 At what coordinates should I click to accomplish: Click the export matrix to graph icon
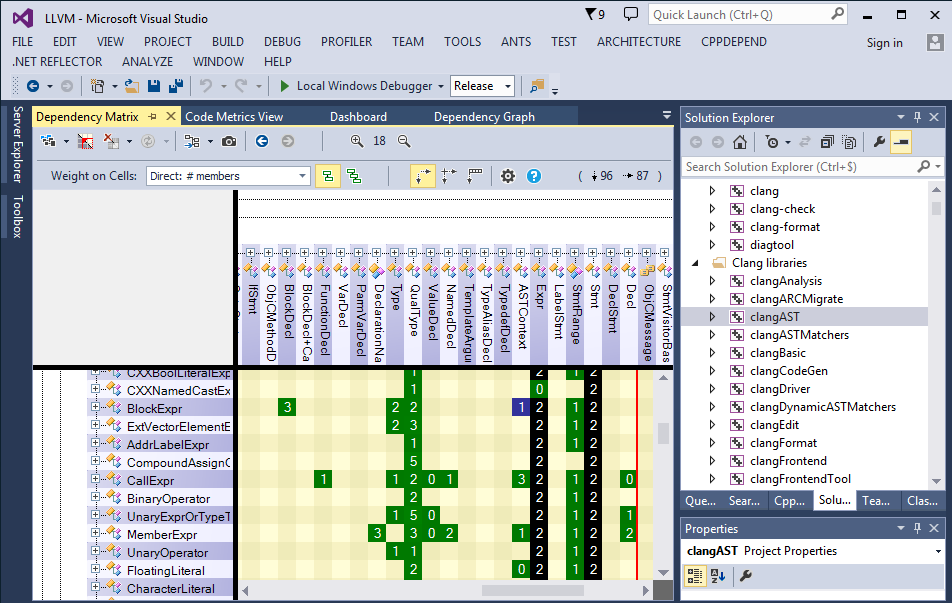(192, 141)
